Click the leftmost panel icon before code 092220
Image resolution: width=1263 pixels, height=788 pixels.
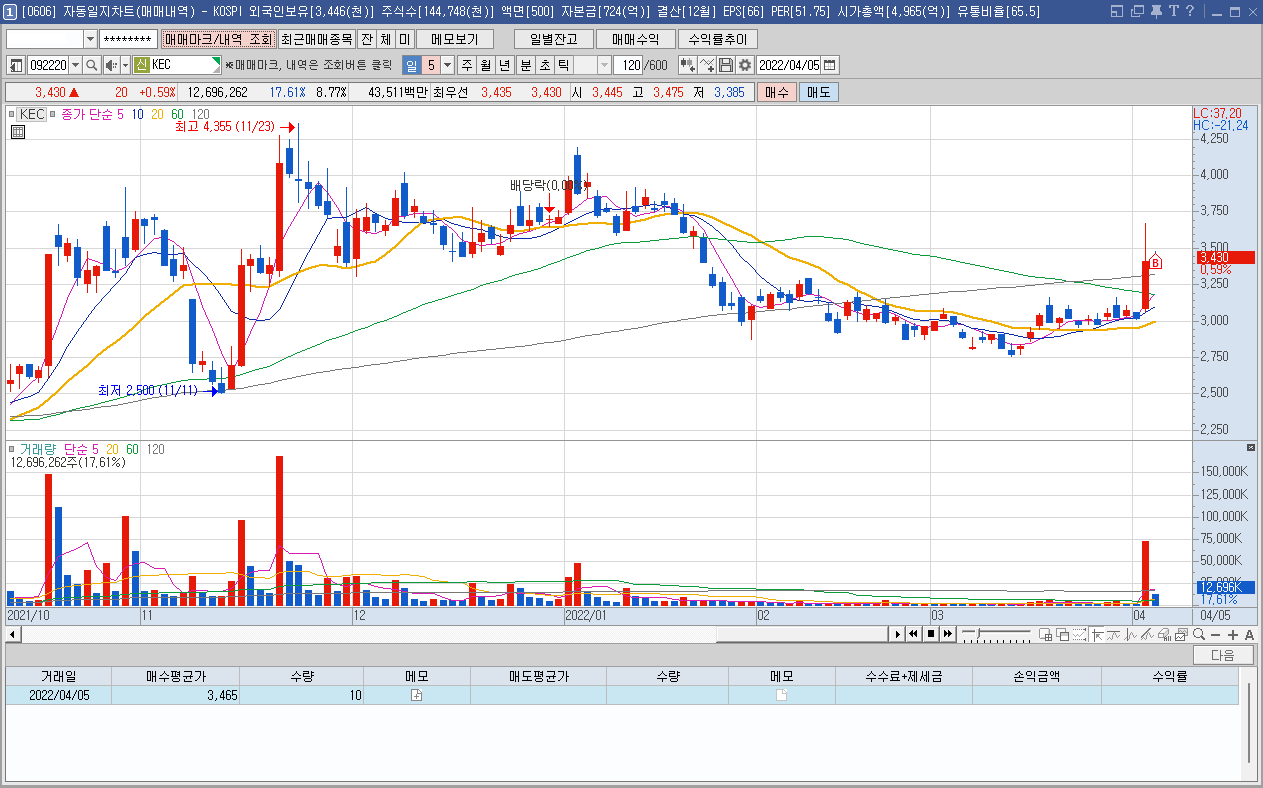(x=16, y=65)
